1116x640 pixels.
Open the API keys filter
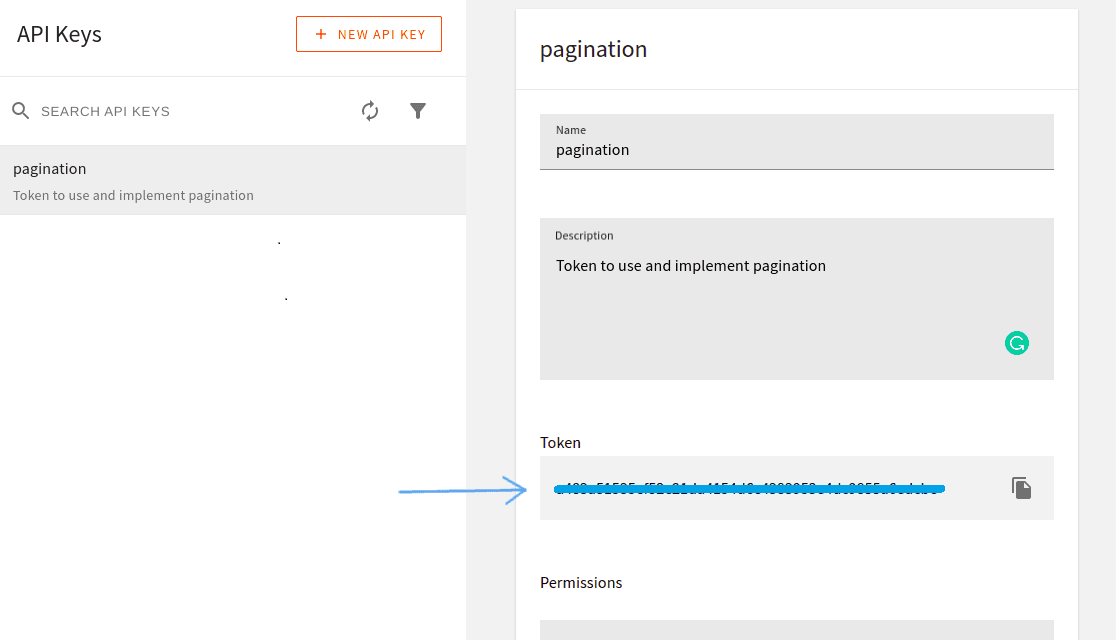point(418,111)
